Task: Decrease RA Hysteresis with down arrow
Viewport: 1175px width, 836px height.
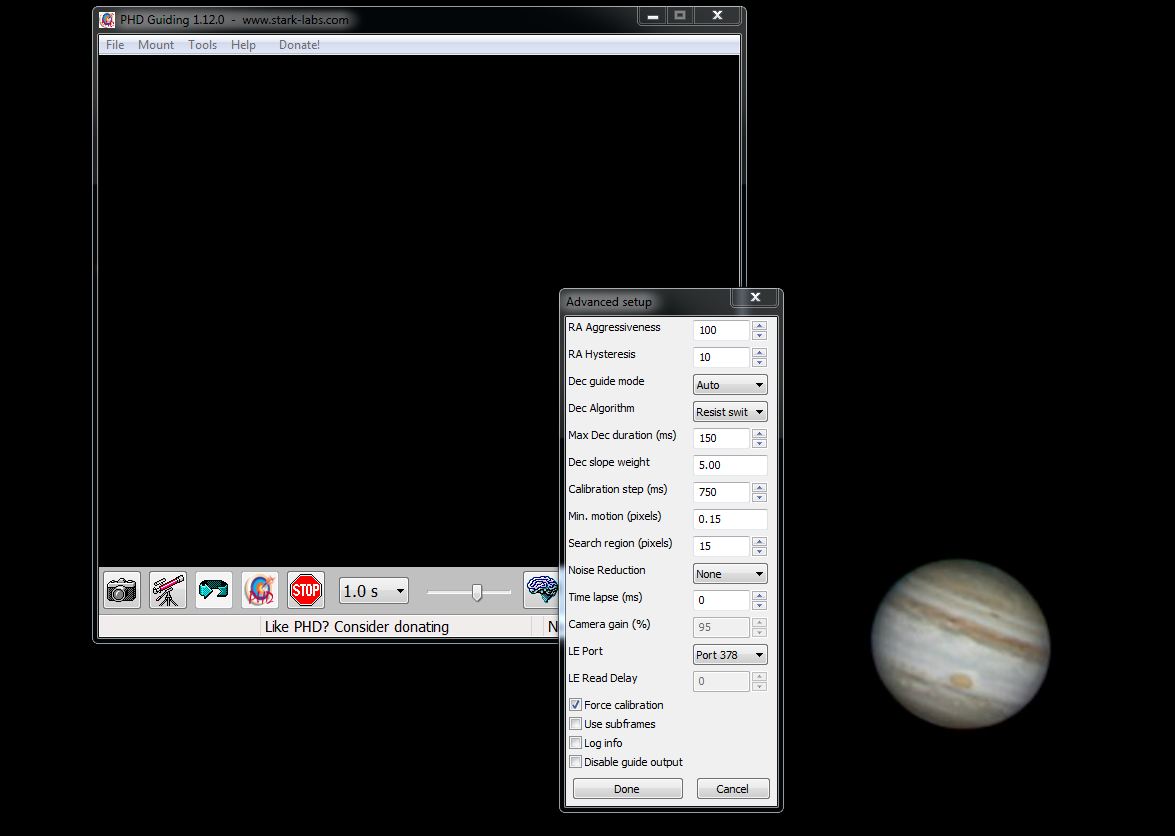Action: click(759, 363)
